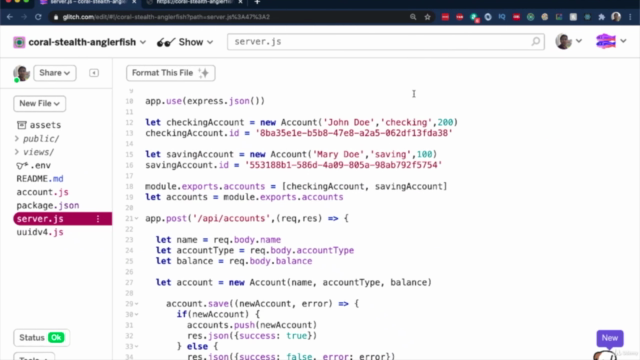
Task: Click the 'Mary Doe' string on line 15
Action: pos(338,154)
